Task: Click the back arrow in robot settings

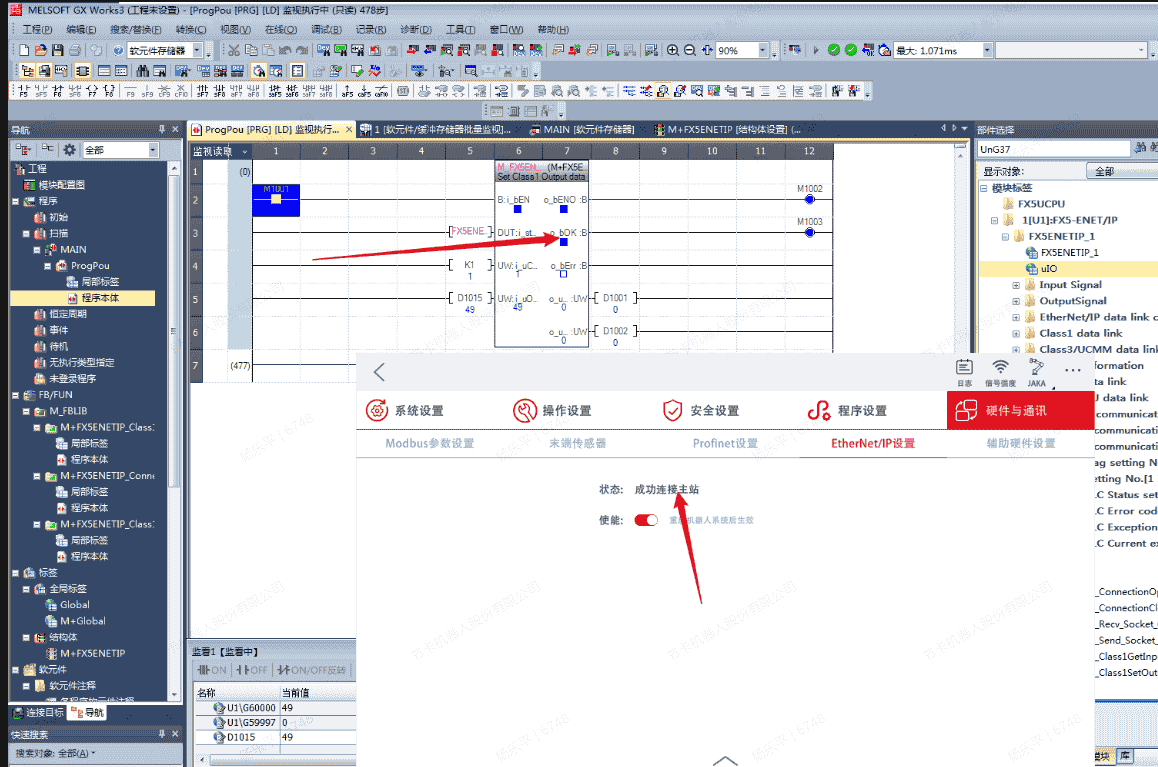Action: click(379, 372)
